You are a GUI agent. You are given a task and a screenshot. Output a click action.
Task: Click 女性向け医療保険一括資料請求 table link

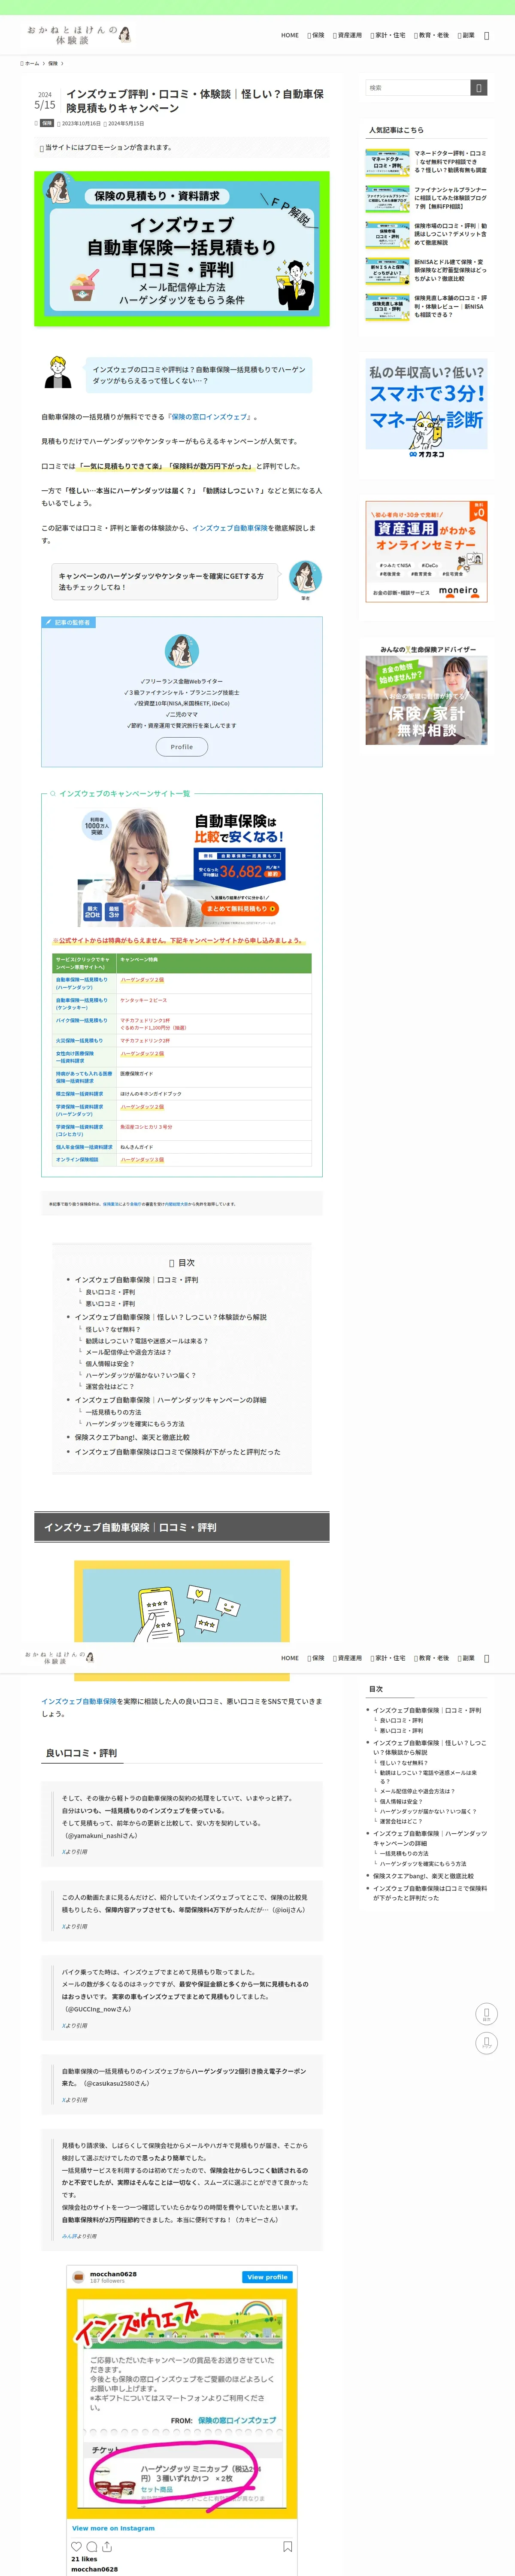[x=75, y=1057]
